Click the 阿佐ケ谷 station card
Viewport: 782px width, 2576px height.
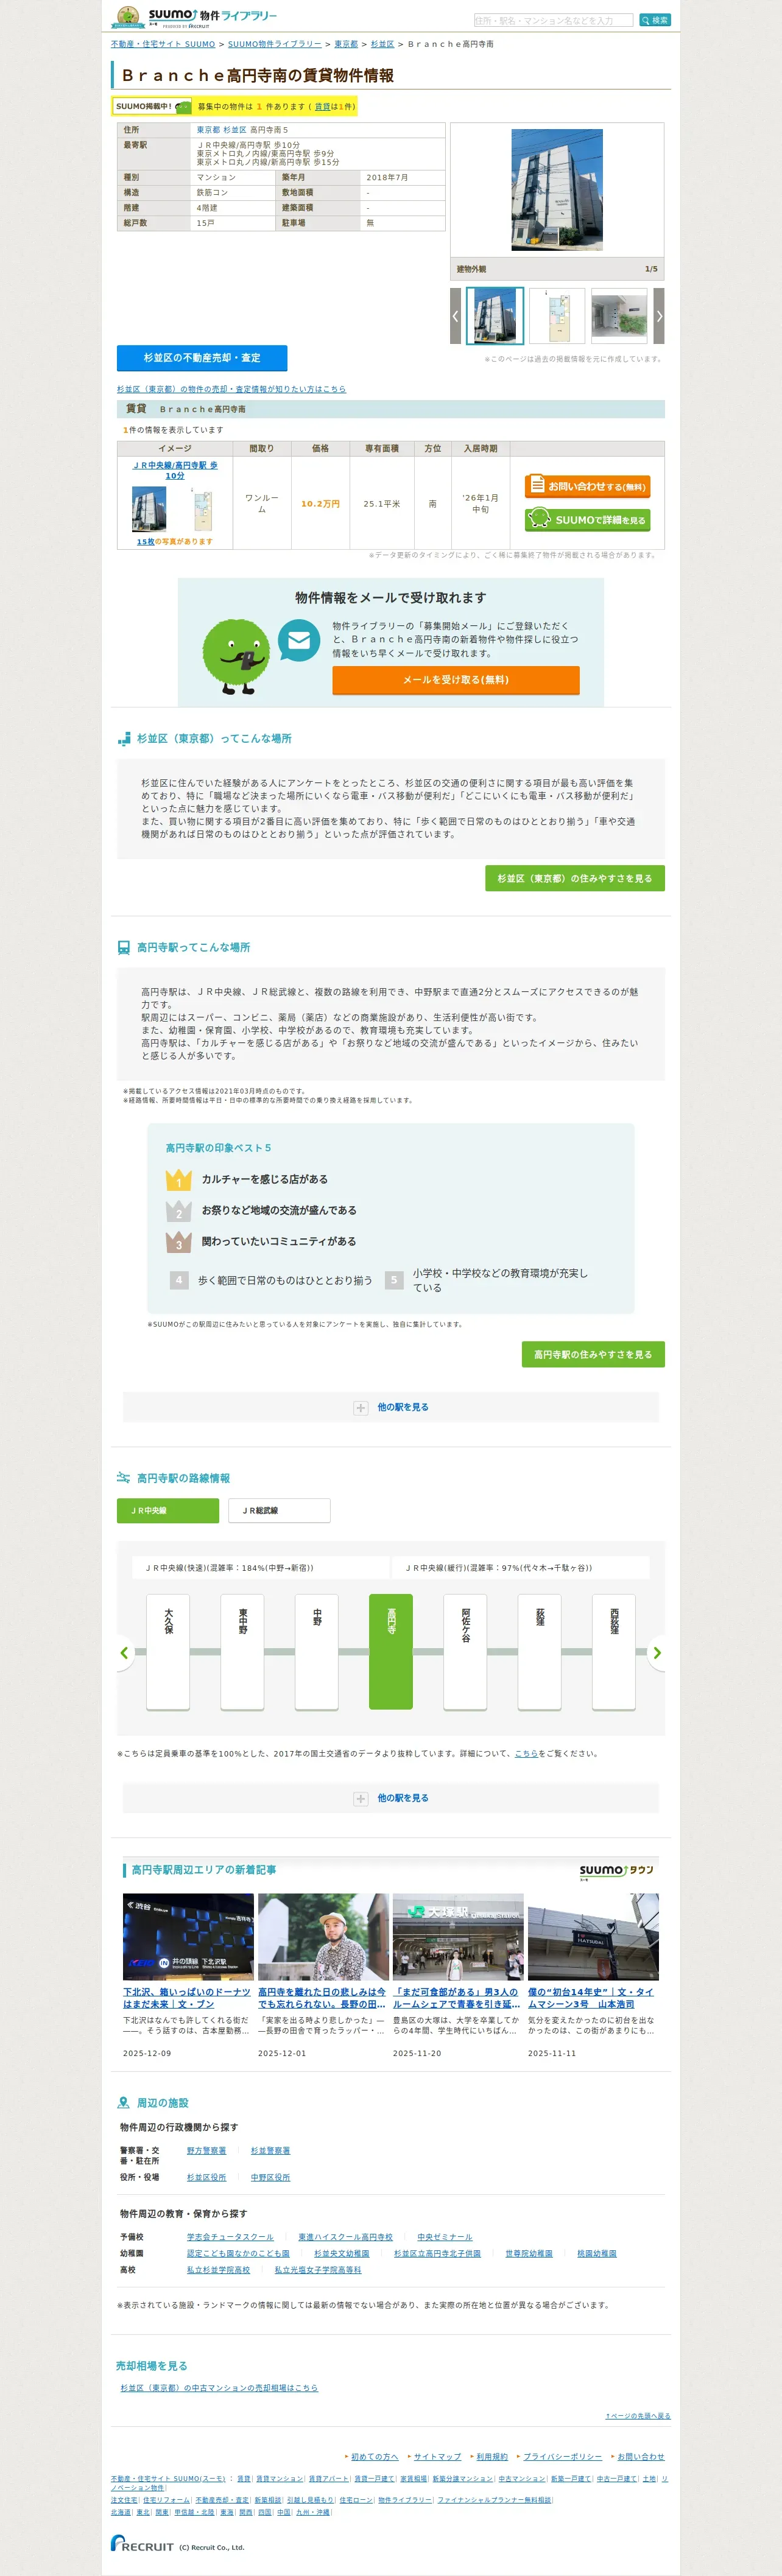pyautogui.click(x=465, y=1651)
